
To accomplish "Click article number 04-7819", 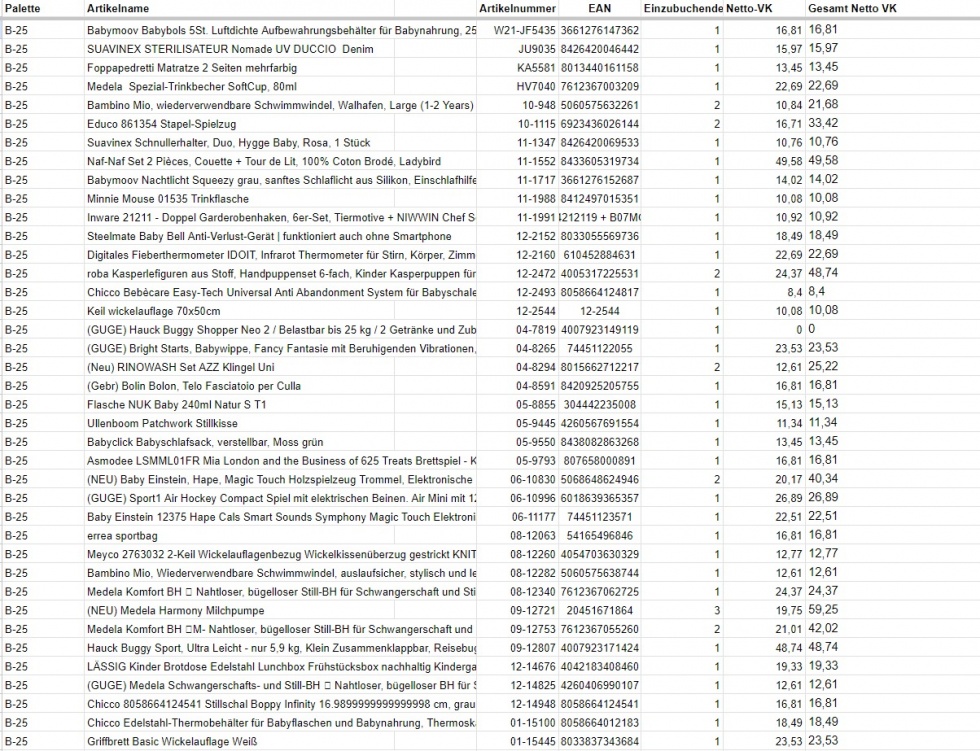I will (536, 330).
